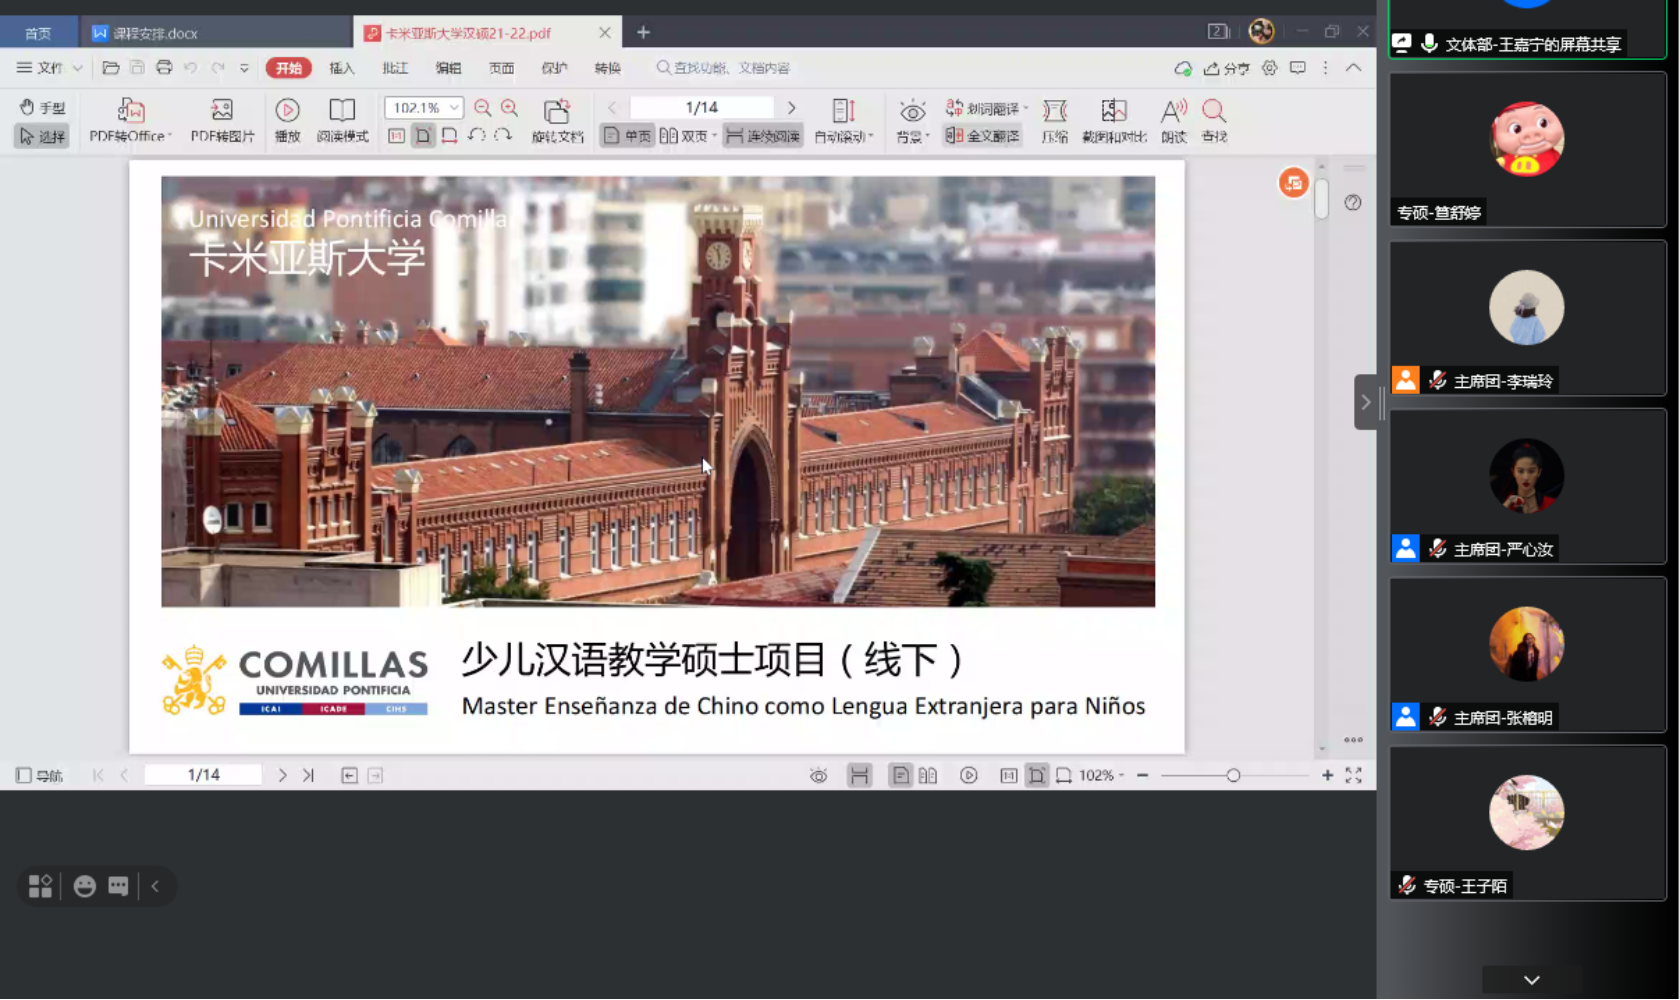Click the 分享 share button
The image size is (1680, 1000).
pyautogui.click(x=1227, y=68)
